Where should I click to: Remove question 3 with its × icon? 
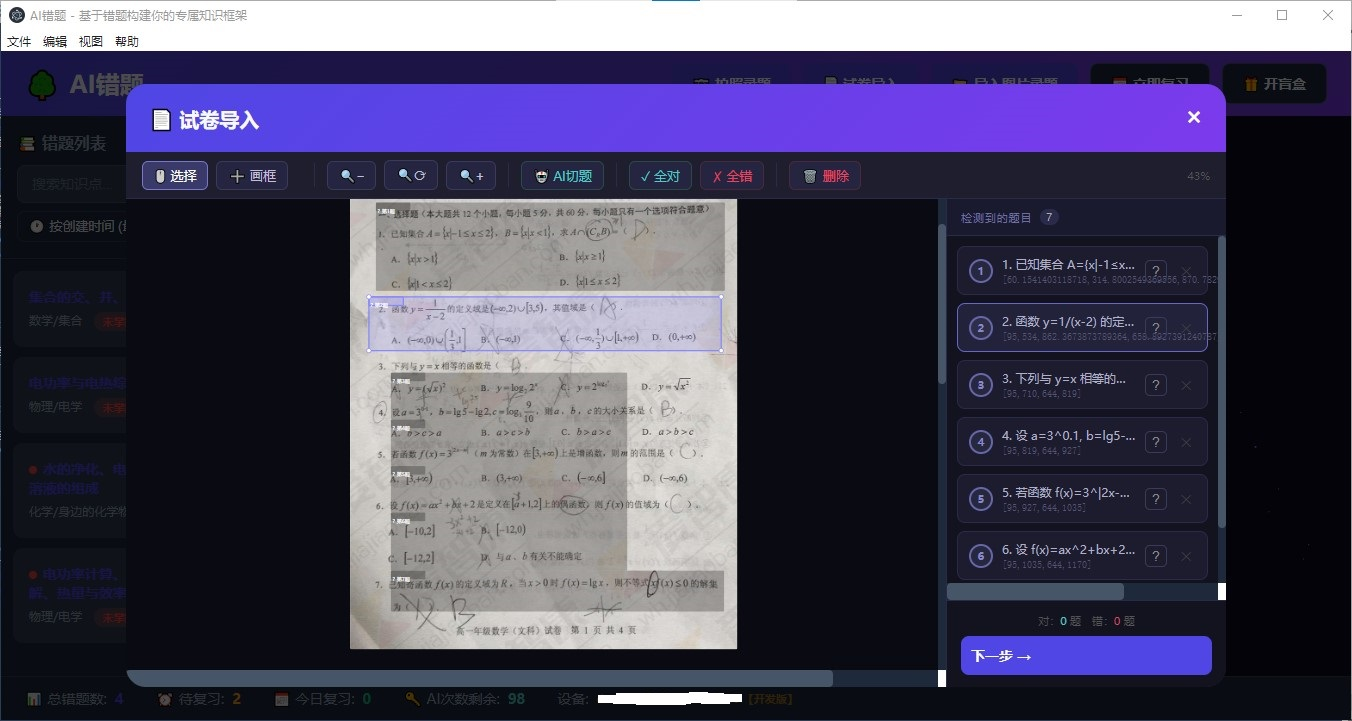1186,385
